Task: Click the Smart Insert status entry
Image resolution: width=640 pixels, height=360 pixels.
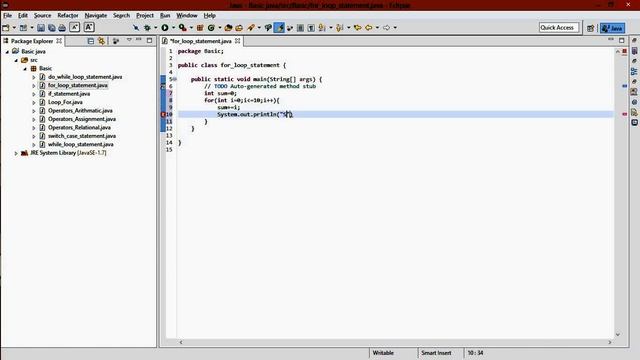Action: click(x=436, y=353)
